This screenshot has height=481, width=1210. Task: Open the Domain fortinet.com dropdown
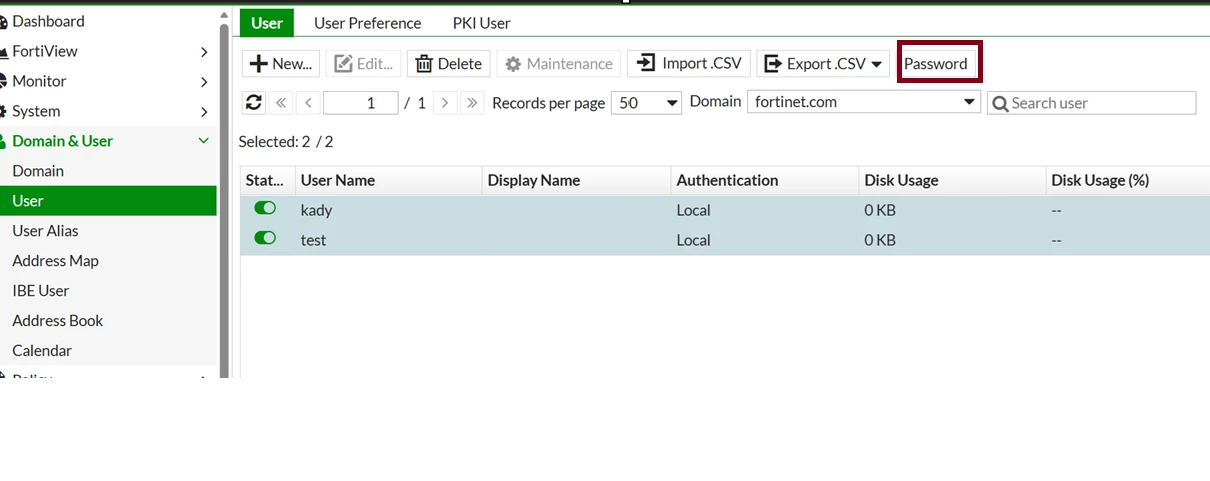(864, 102)
